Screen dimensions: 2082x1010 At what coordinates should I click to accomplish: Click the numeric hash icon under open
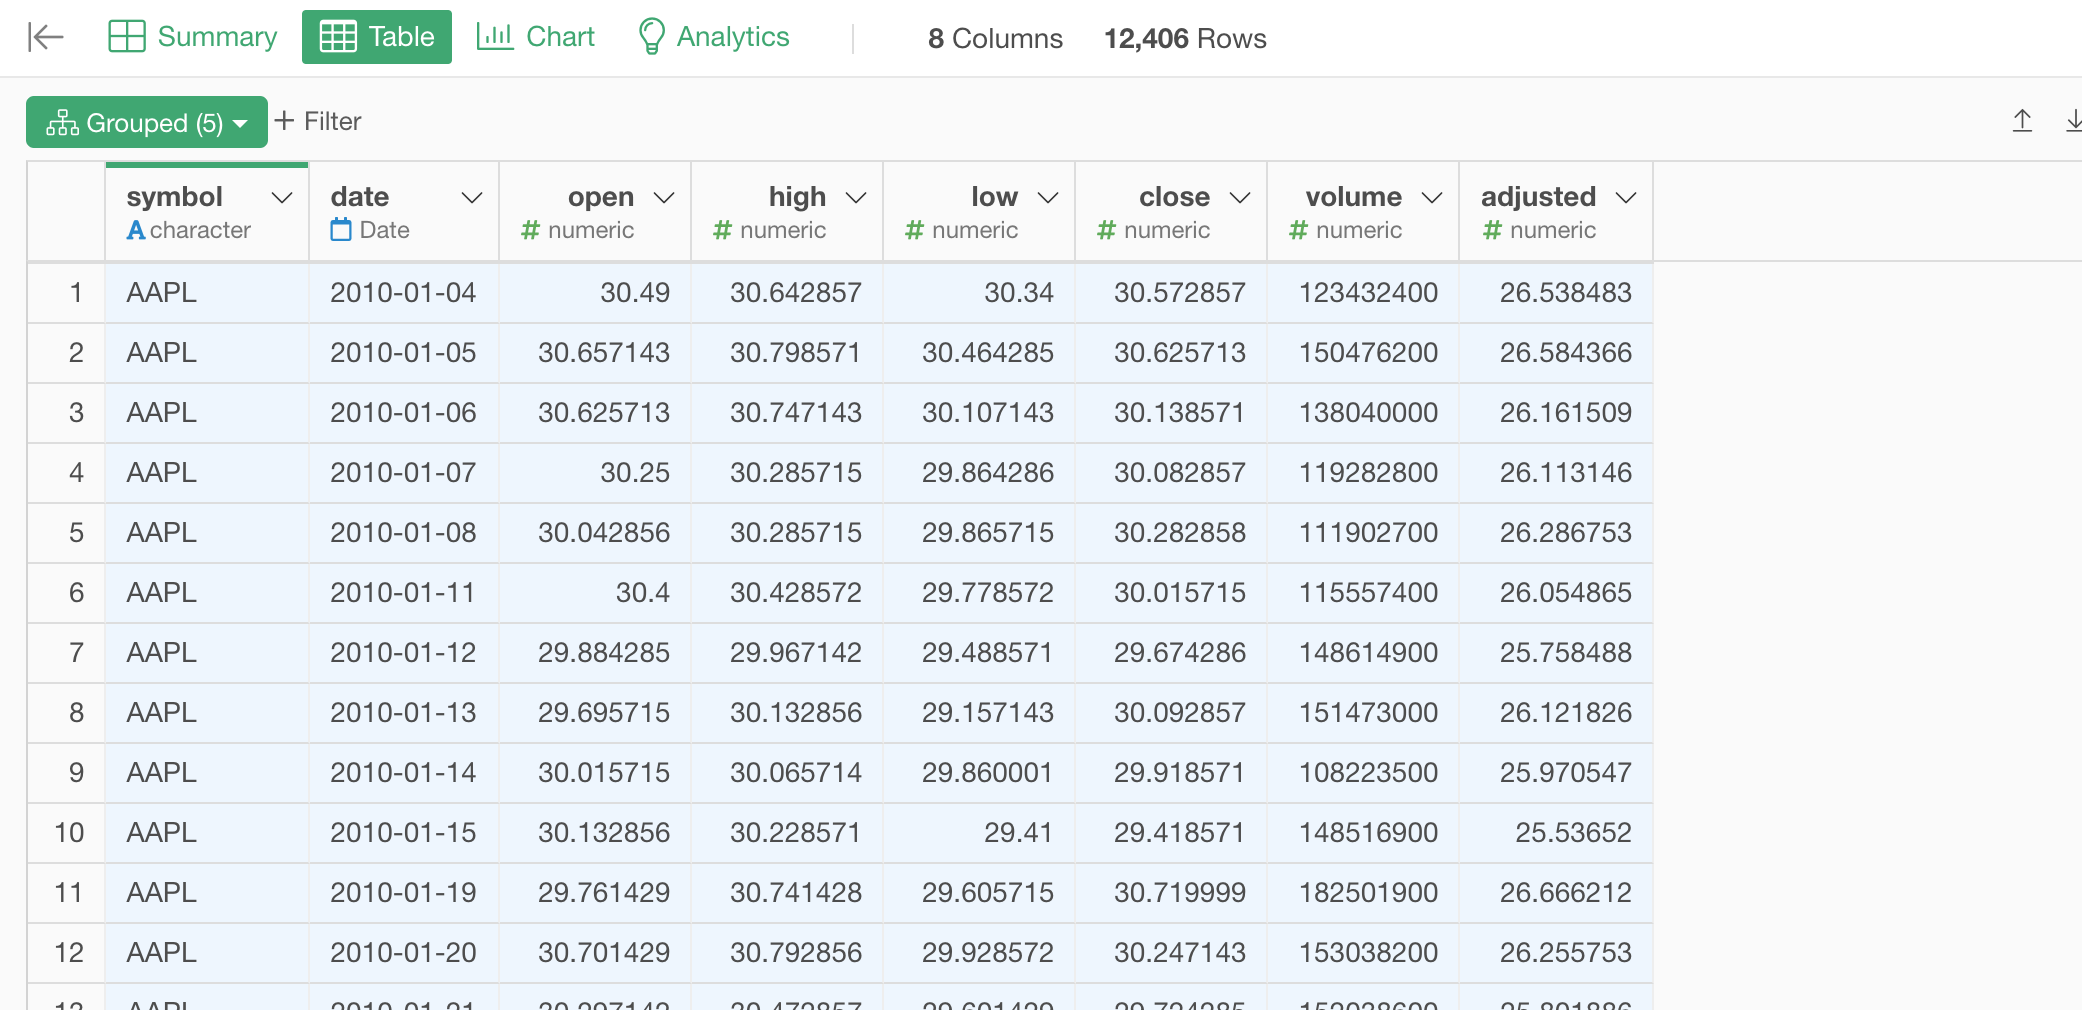tap(530, 230)
